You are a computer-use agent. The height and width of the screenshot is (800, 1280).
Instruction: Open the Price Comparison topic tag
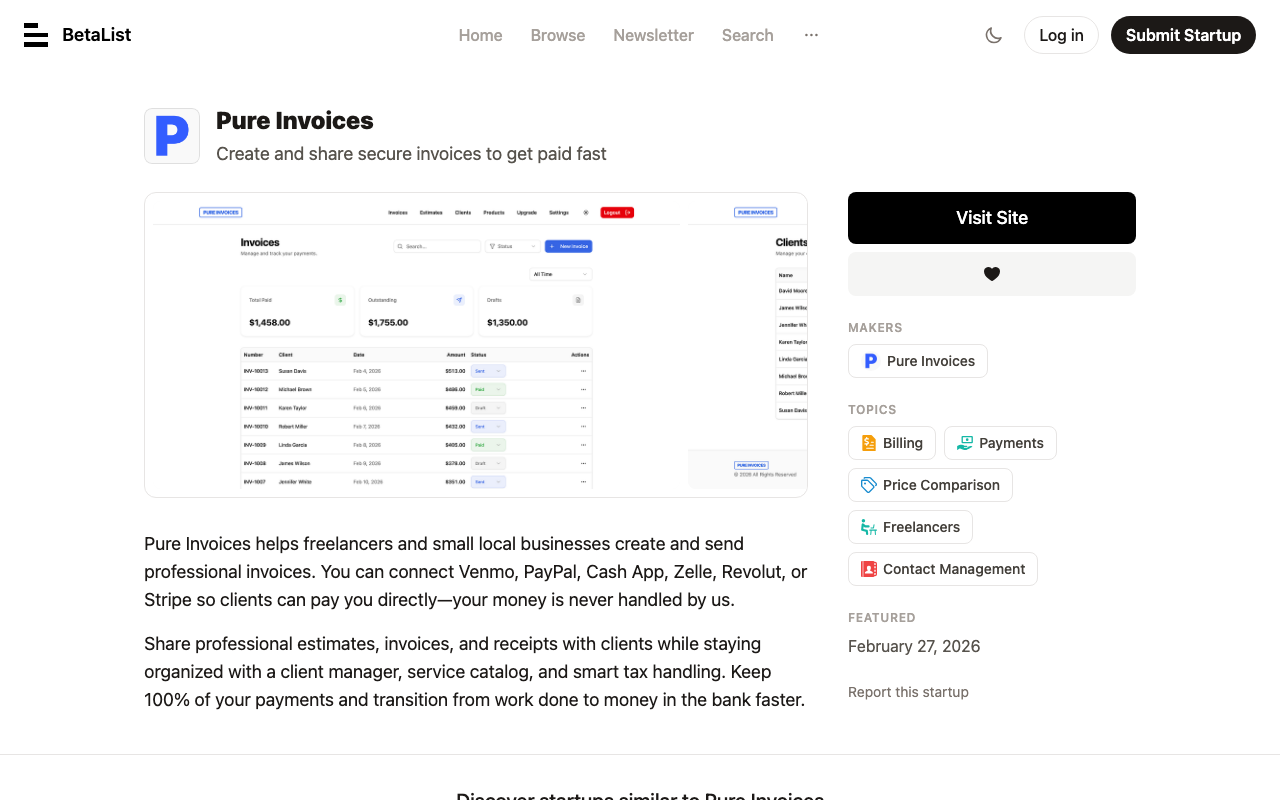coord(930,485)
